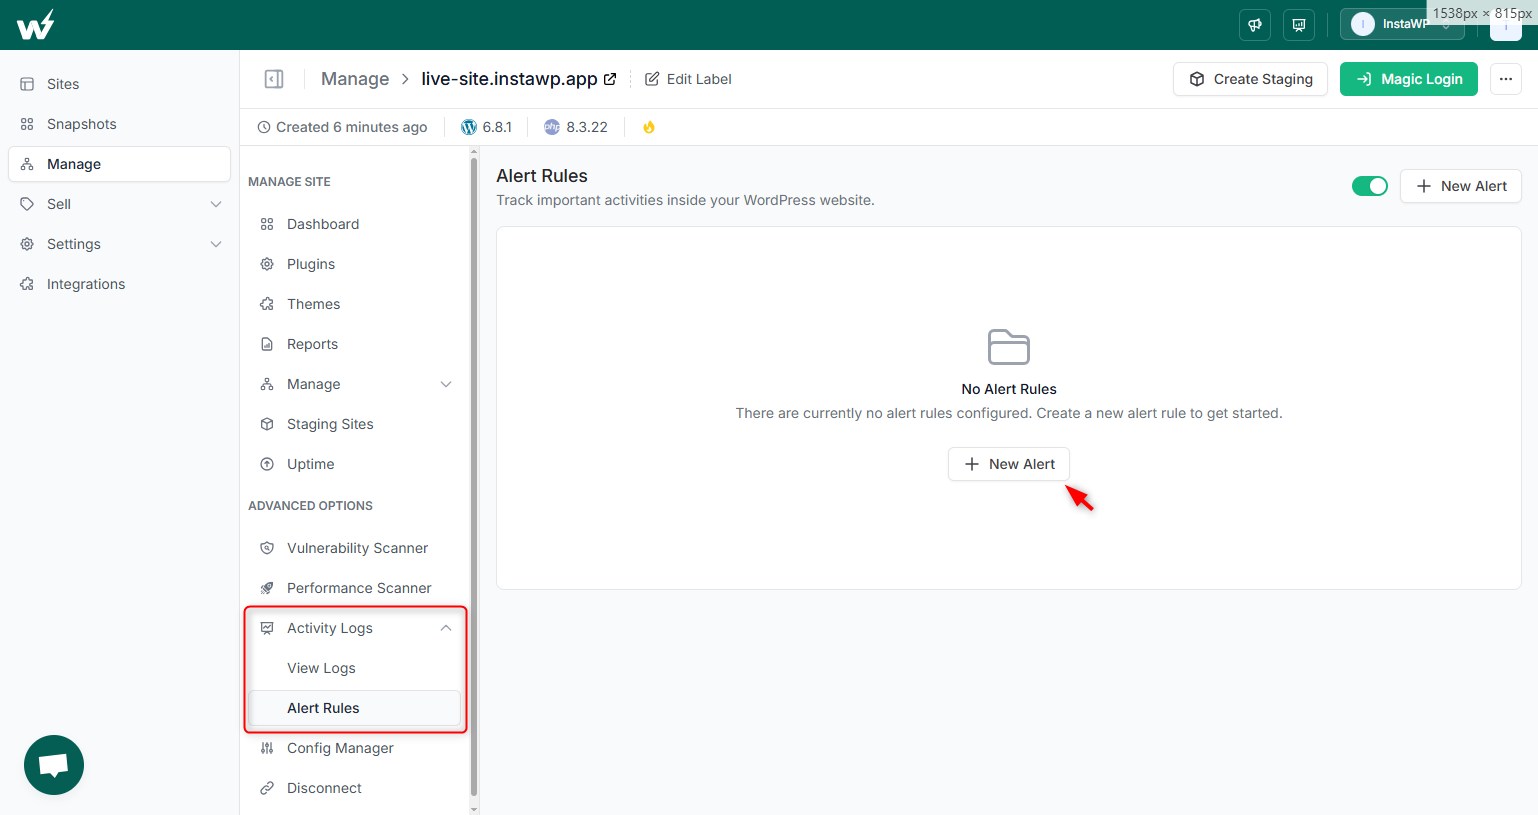
Task: Open the live chat bubble
Action: click(x=54, y=765)
